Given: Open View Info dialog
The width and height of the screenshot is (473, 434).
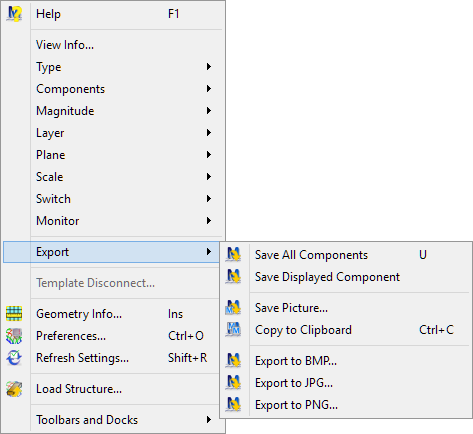Looking at the screenshot, I should tap(113, 45).
